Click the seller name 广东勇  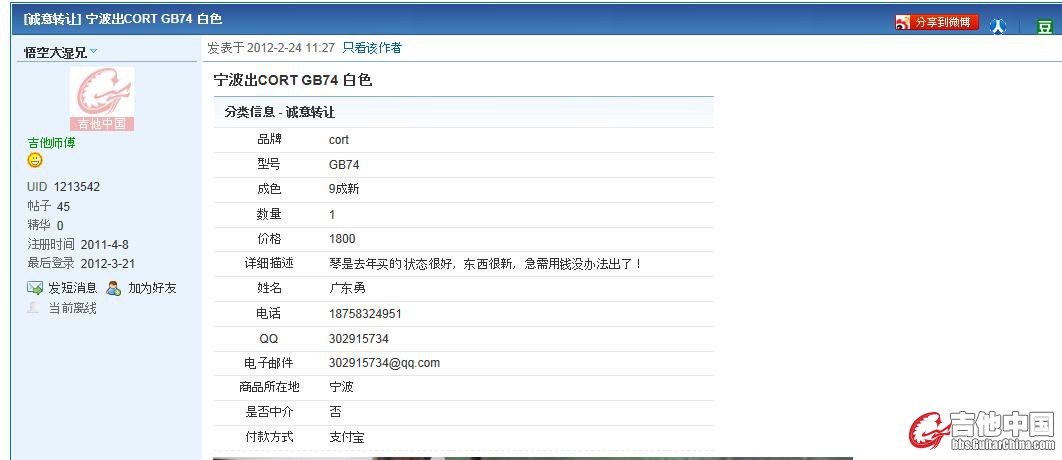click(347, 289)
